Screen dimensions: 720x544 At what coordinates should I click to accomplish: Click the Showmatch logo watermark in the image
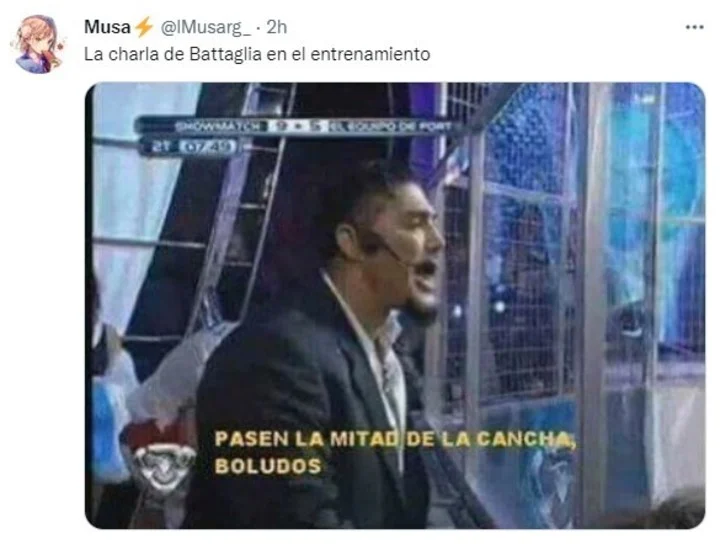tap(161, 460)
